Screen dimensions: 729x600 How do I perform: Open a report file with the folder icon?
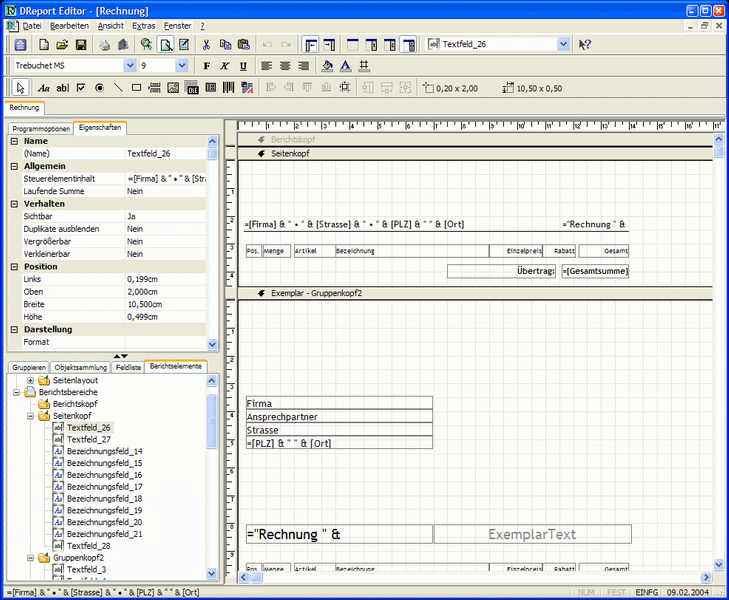(x=62, y=45)
